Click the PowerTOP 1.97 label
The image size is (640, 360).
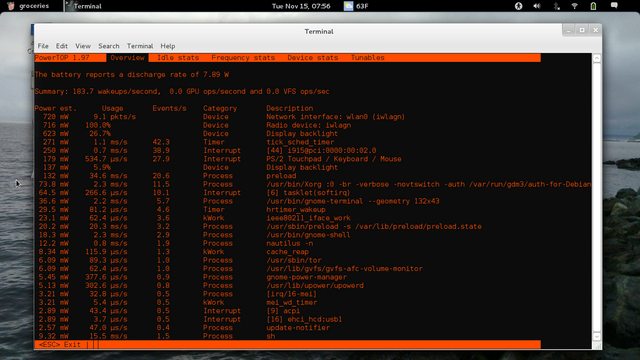tap(62, 58)
